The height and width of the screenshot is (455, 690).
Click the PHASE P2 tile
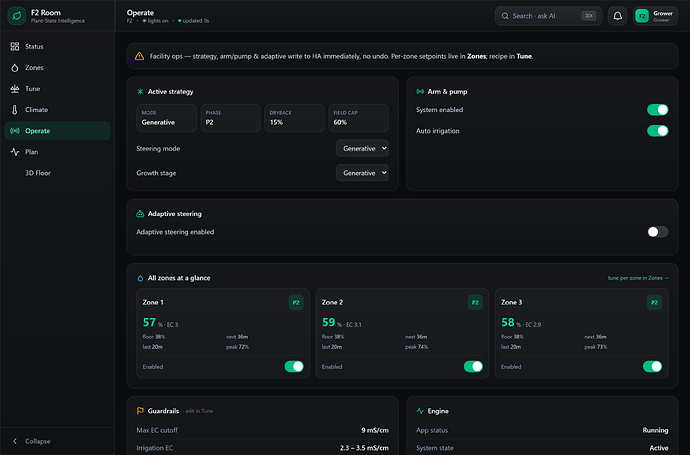(x=231, y=118)
